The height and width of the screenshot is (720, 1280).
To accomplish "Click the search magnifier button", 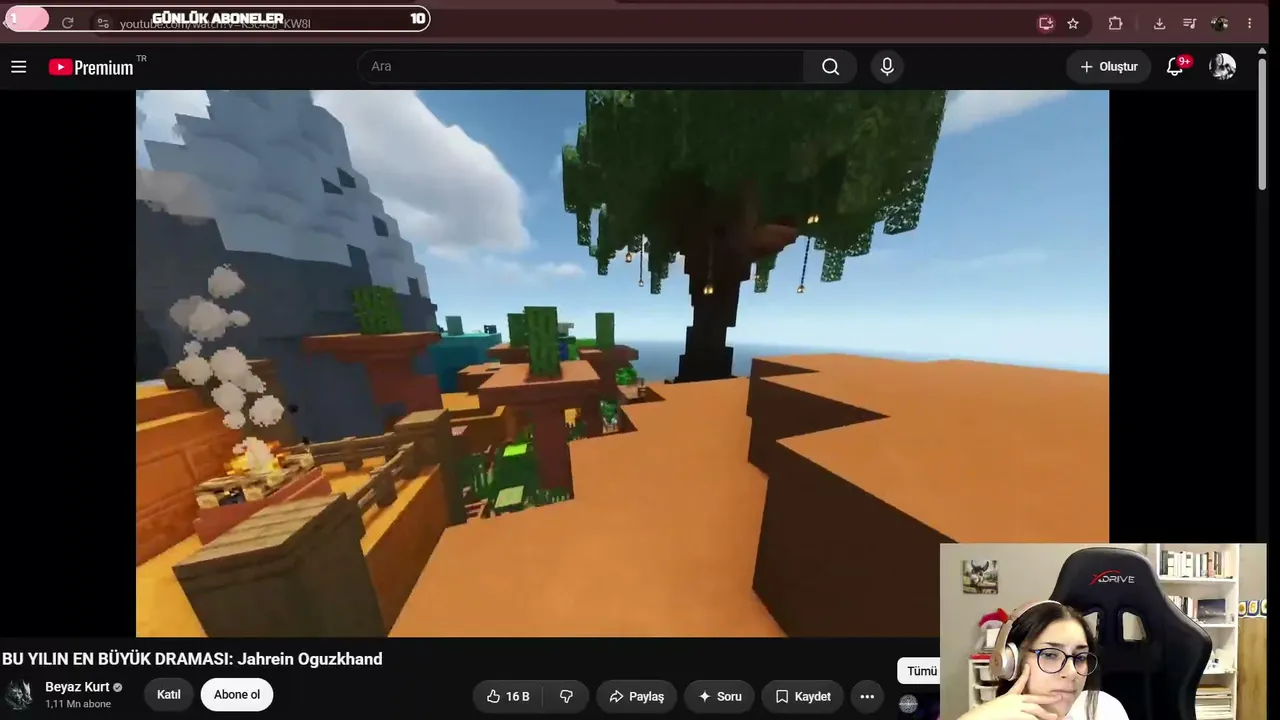I will click(830, 67).
